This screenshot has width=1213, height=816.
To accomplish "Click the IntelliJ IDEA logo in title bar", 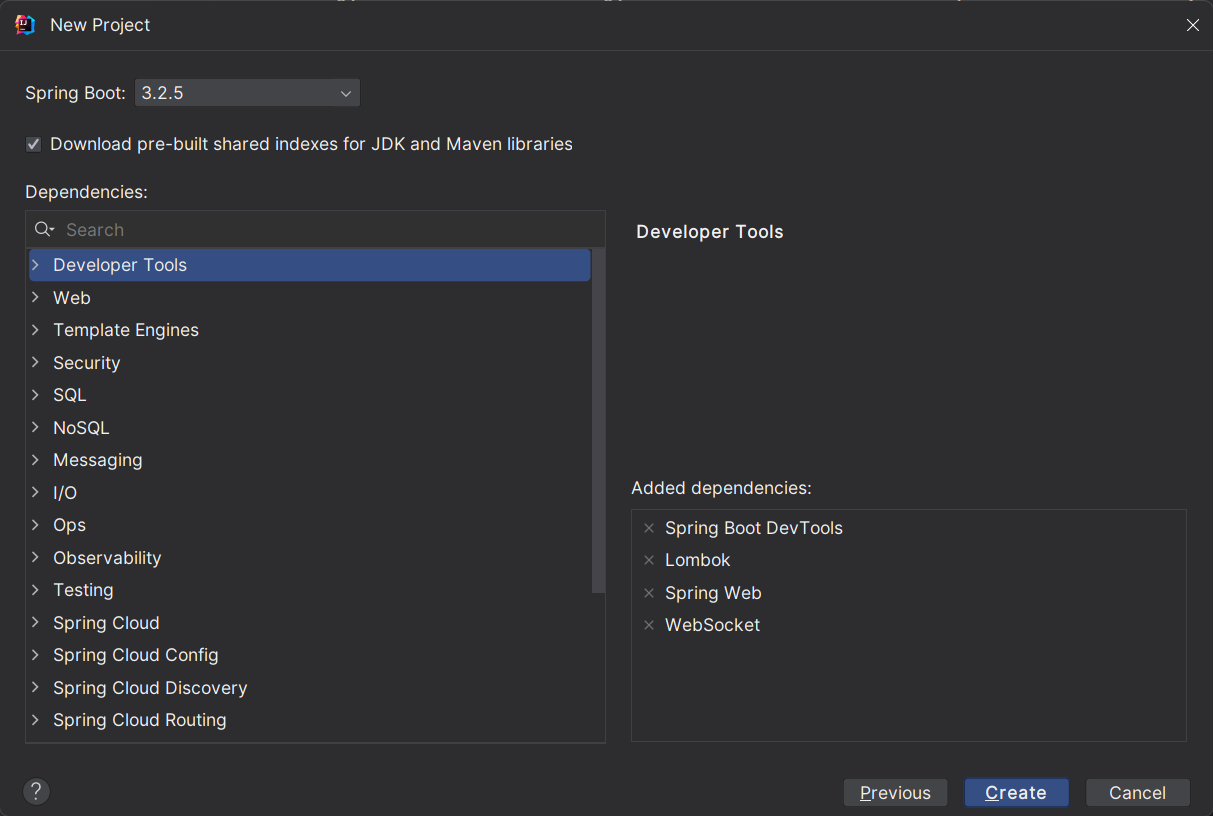I will click(25, 25).
